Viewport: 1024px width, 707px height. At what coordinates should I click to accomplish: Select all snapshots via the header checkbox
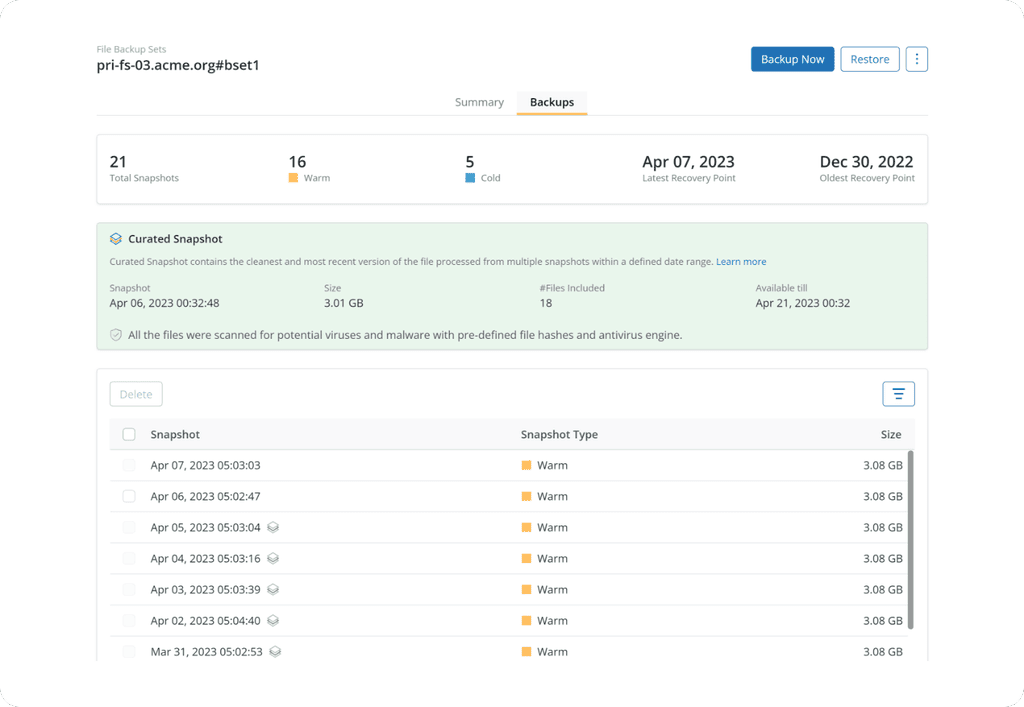[x=128, y=434]
